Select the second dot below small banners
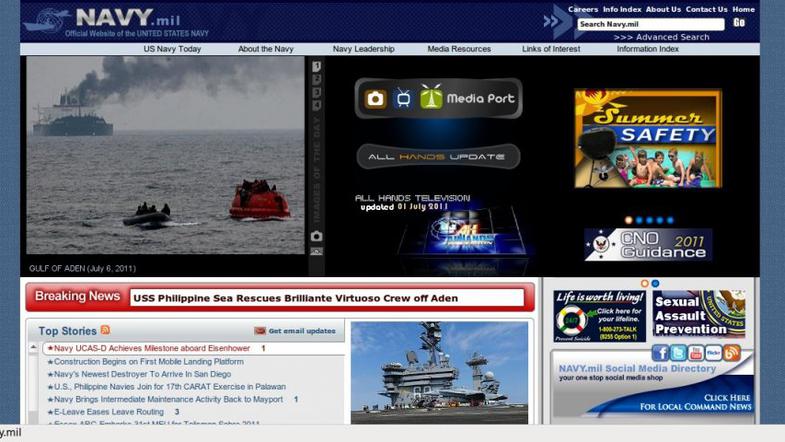This screenshot has width=785, height=442. 656,284
